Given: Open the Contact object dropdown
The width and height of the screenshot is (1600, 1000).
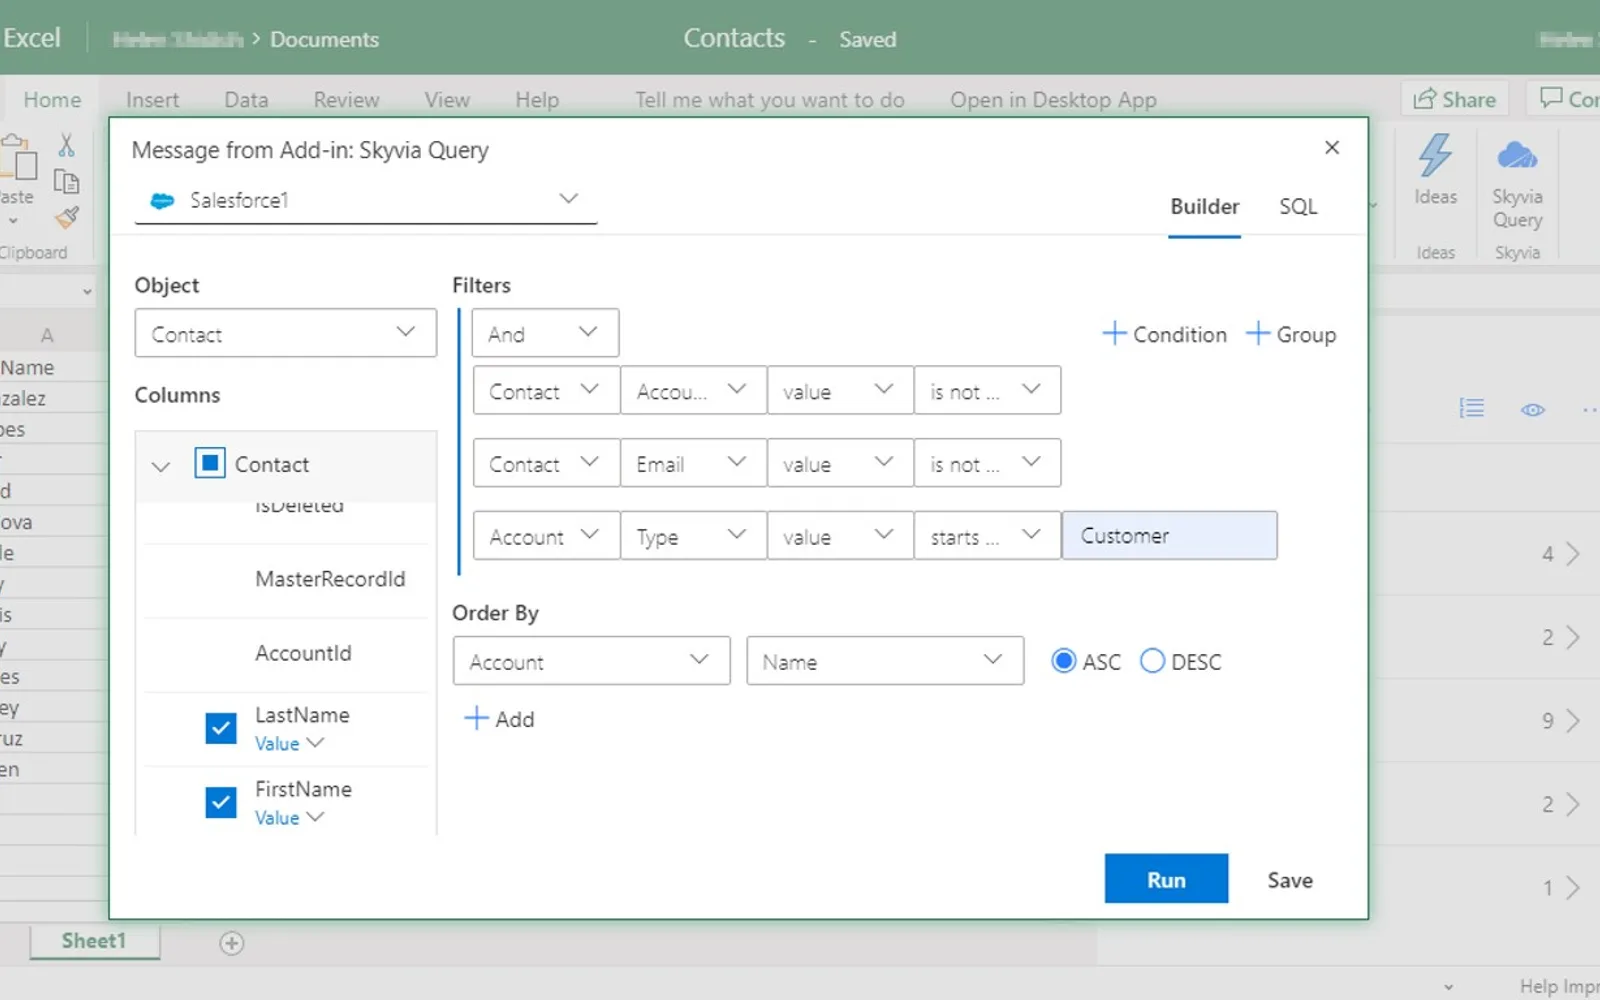Looking at the screenshot, I should click(x=285, y=334).
